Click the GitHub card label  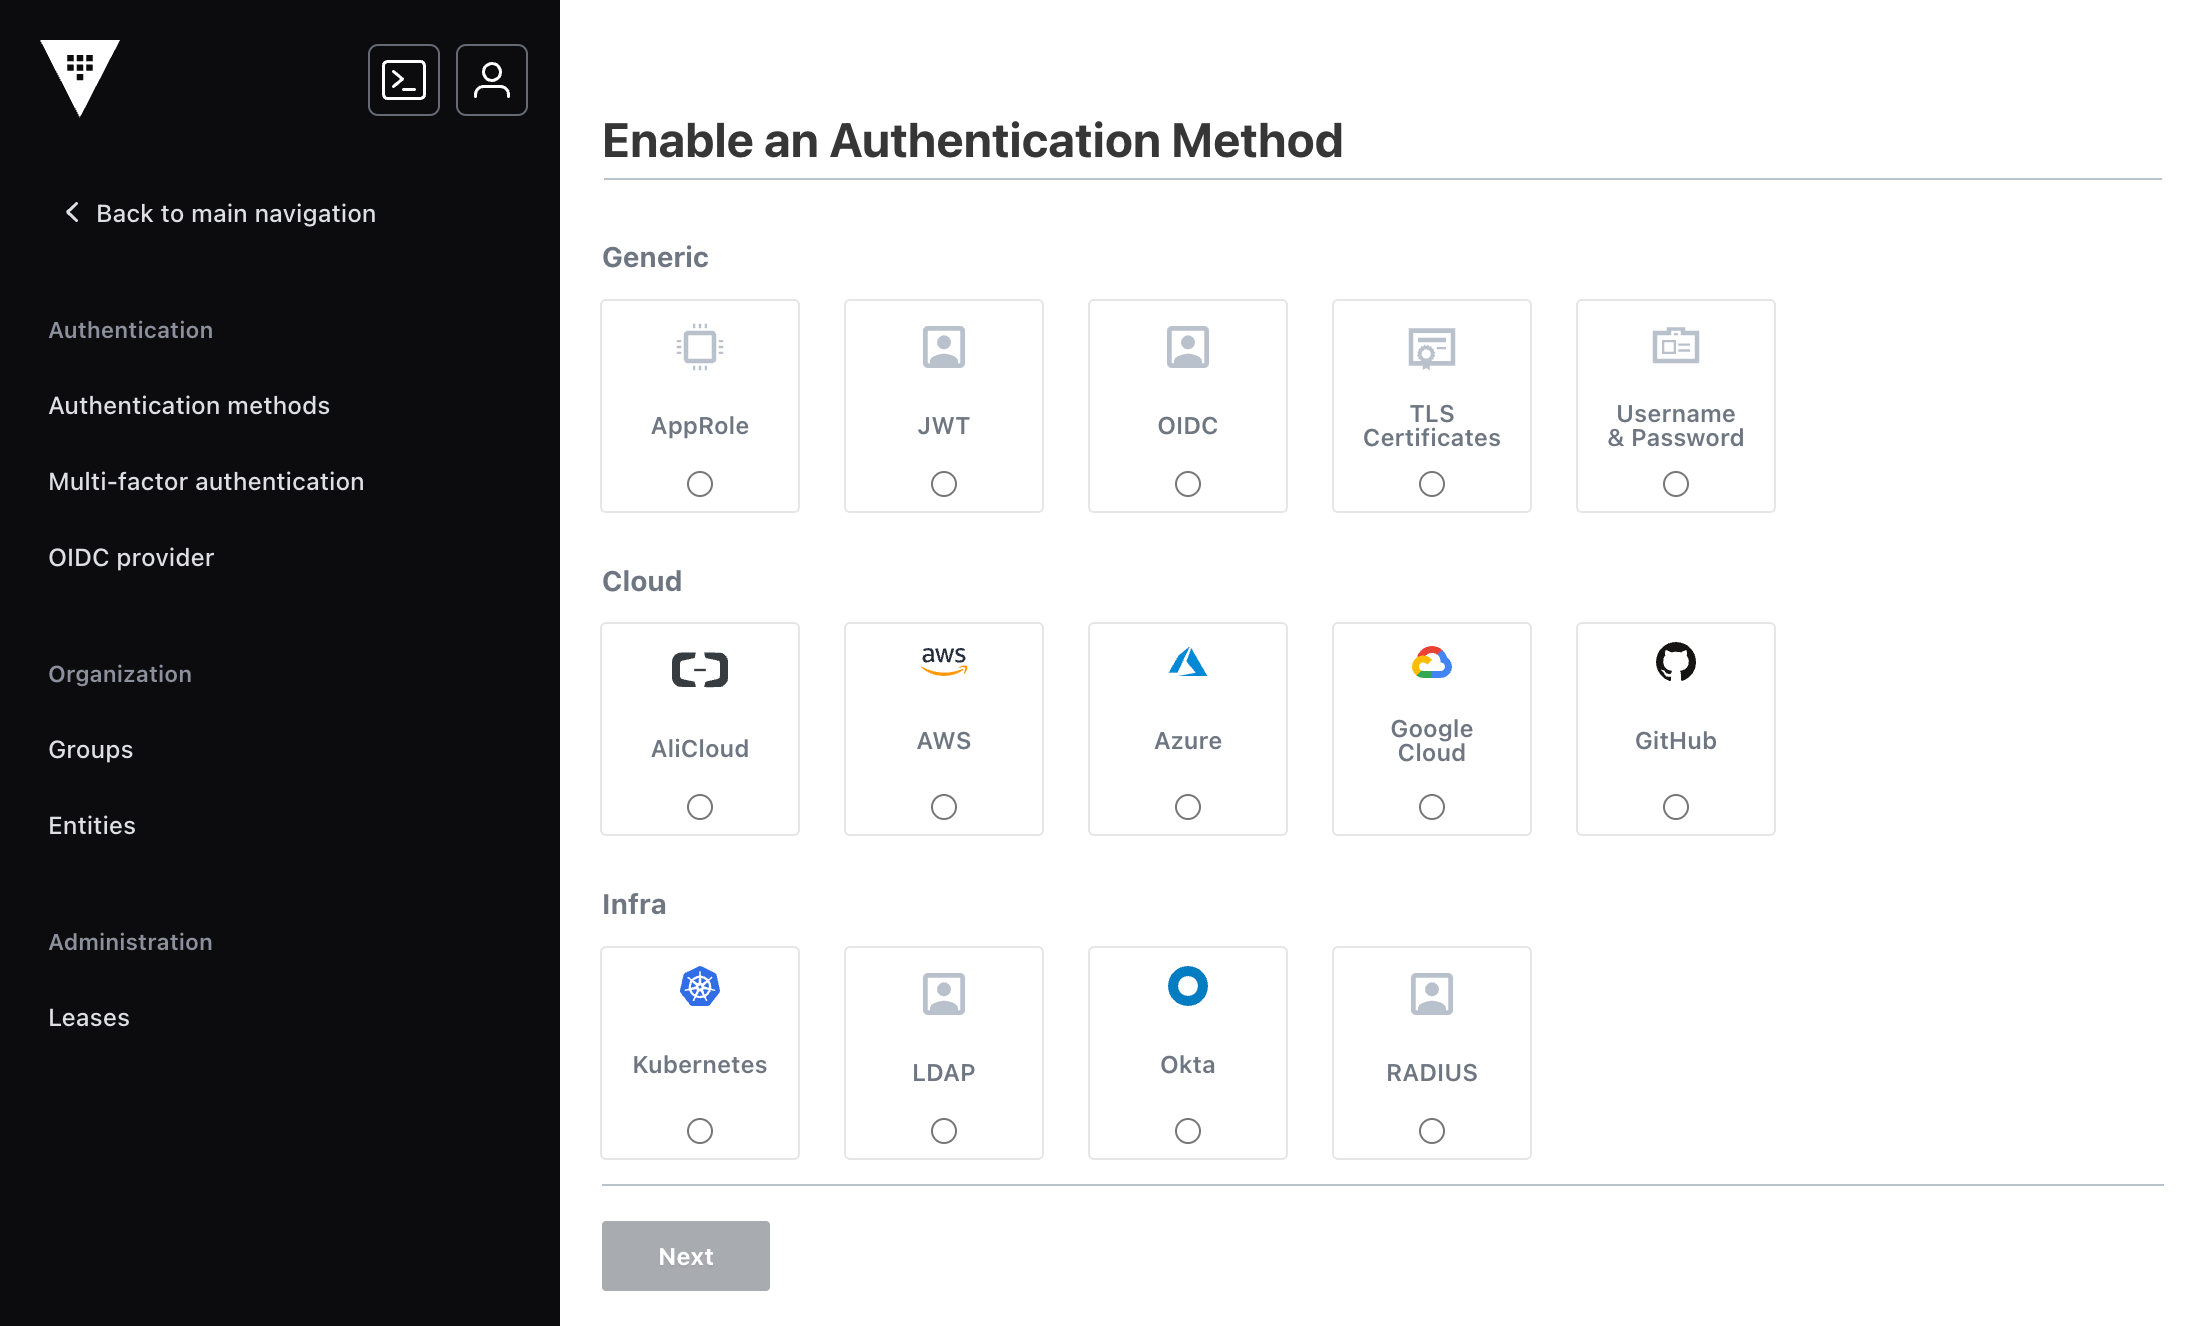(1676, 741)
